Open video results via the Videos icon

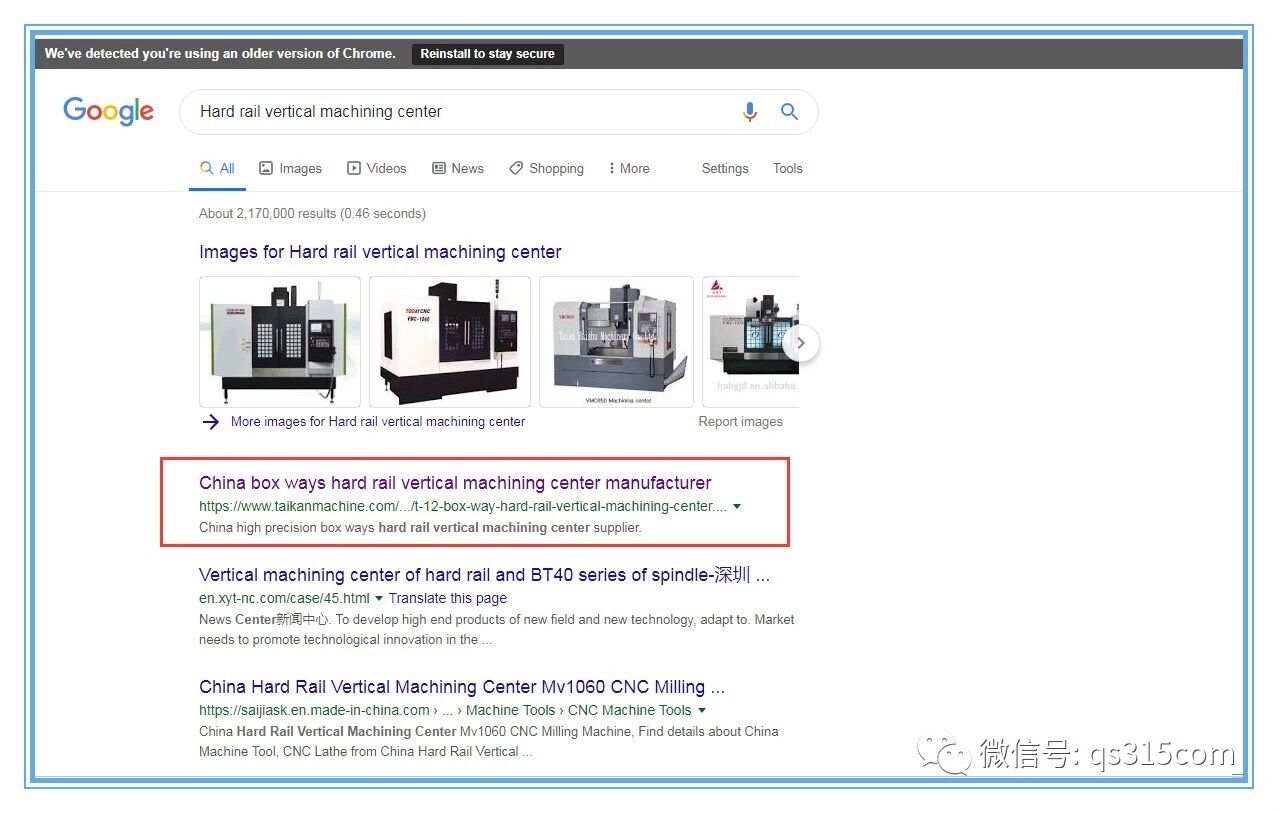(353, 168)
